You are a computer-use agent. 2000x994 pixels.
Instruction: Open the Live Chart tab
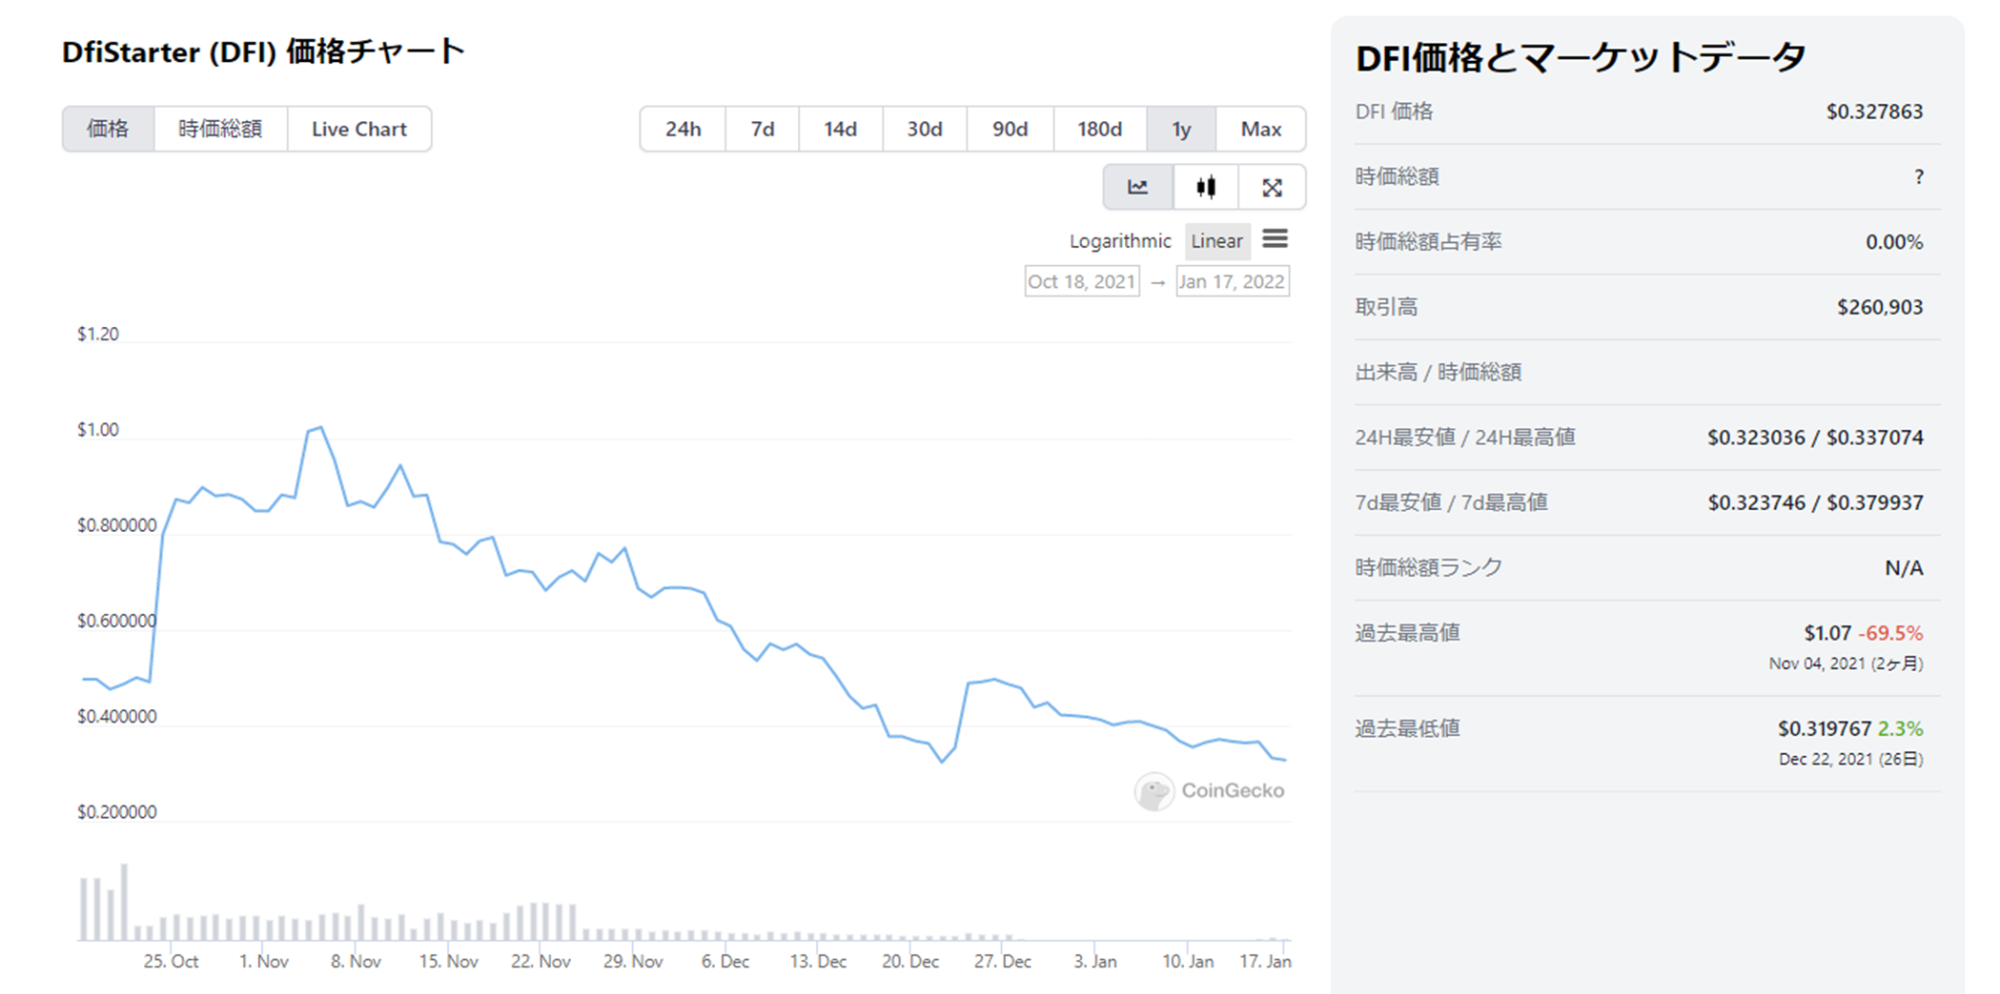[x=359, y=129]
